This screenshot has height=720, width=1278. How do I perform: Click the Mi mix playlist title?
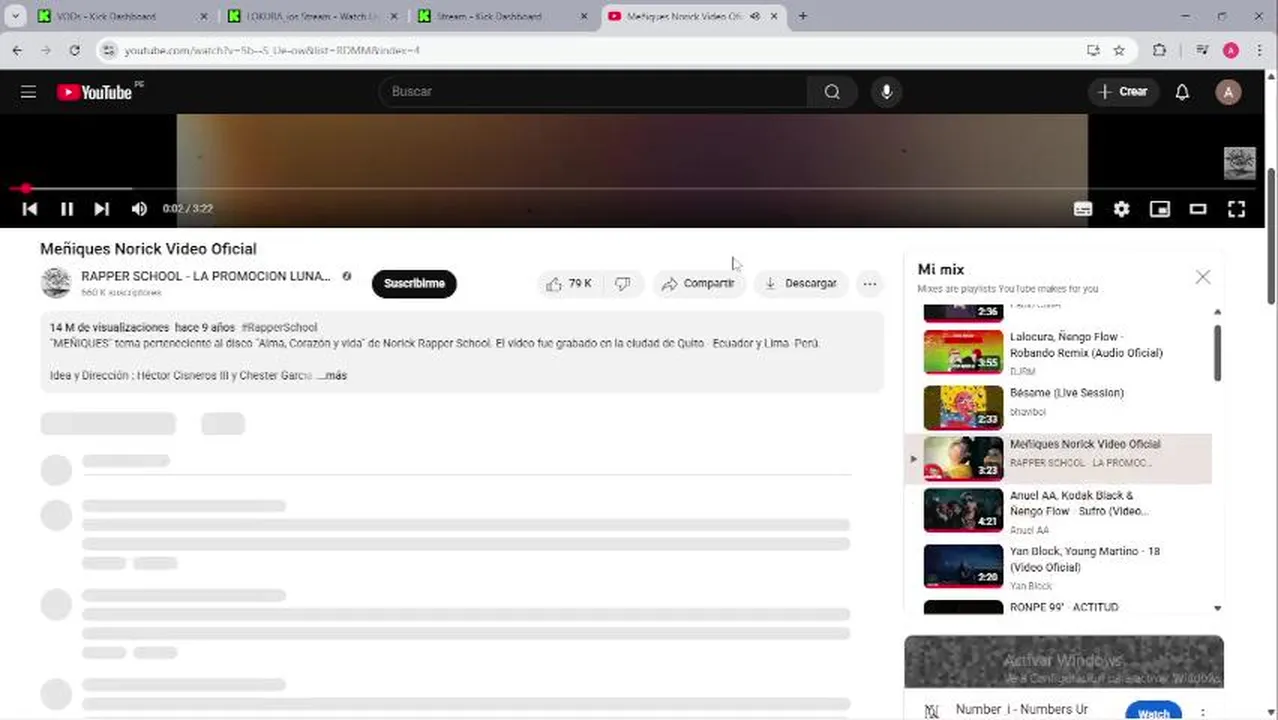click(x=941, y=270)
